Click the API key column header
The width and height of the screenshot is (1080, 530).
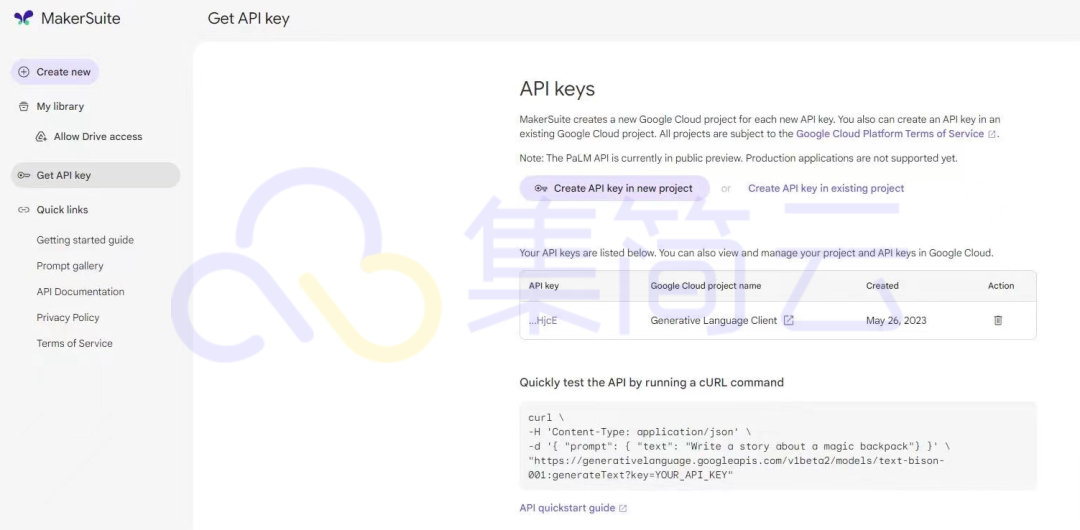point(543,285)
